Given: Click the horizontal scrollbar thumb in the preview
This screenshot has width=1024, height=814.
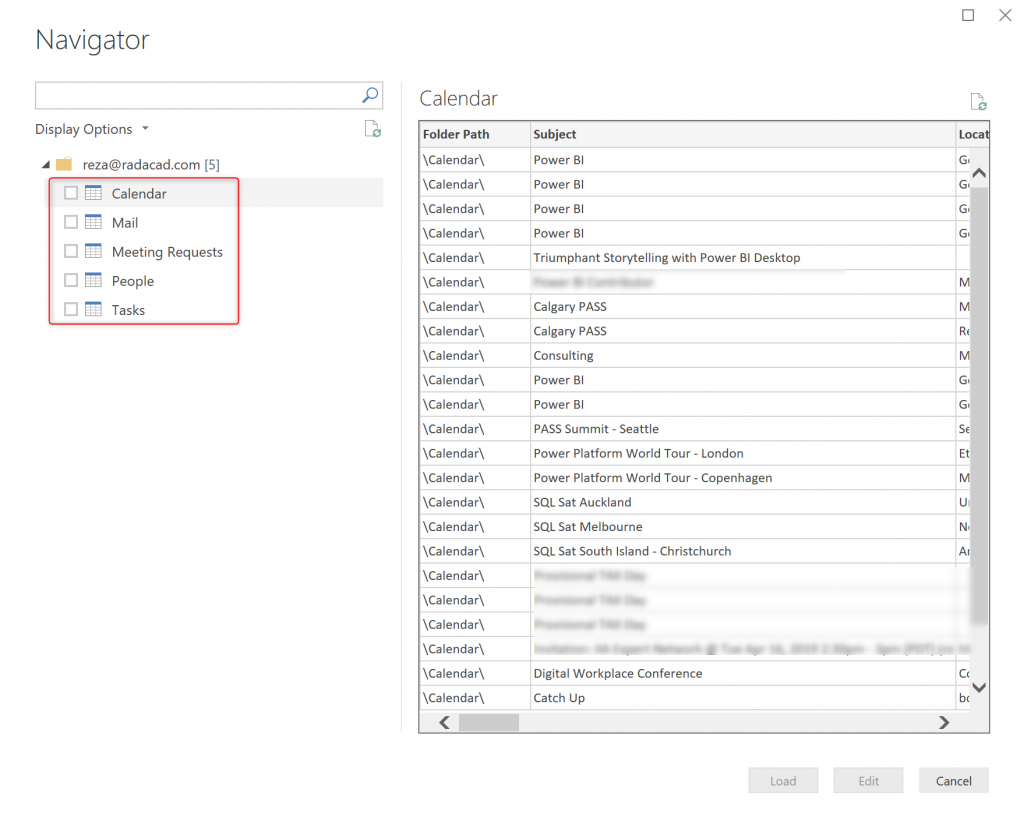Looking at the screenshot, I should click(488, 722).
